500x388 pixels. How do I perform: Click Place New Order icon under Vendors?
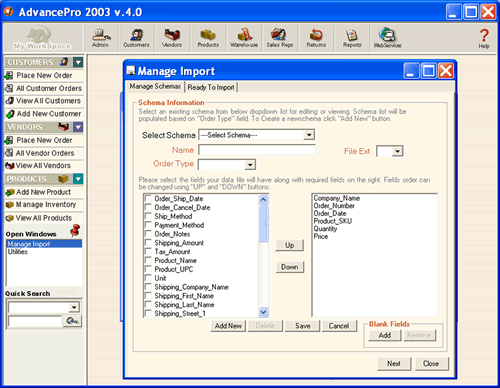coord(9,140)
